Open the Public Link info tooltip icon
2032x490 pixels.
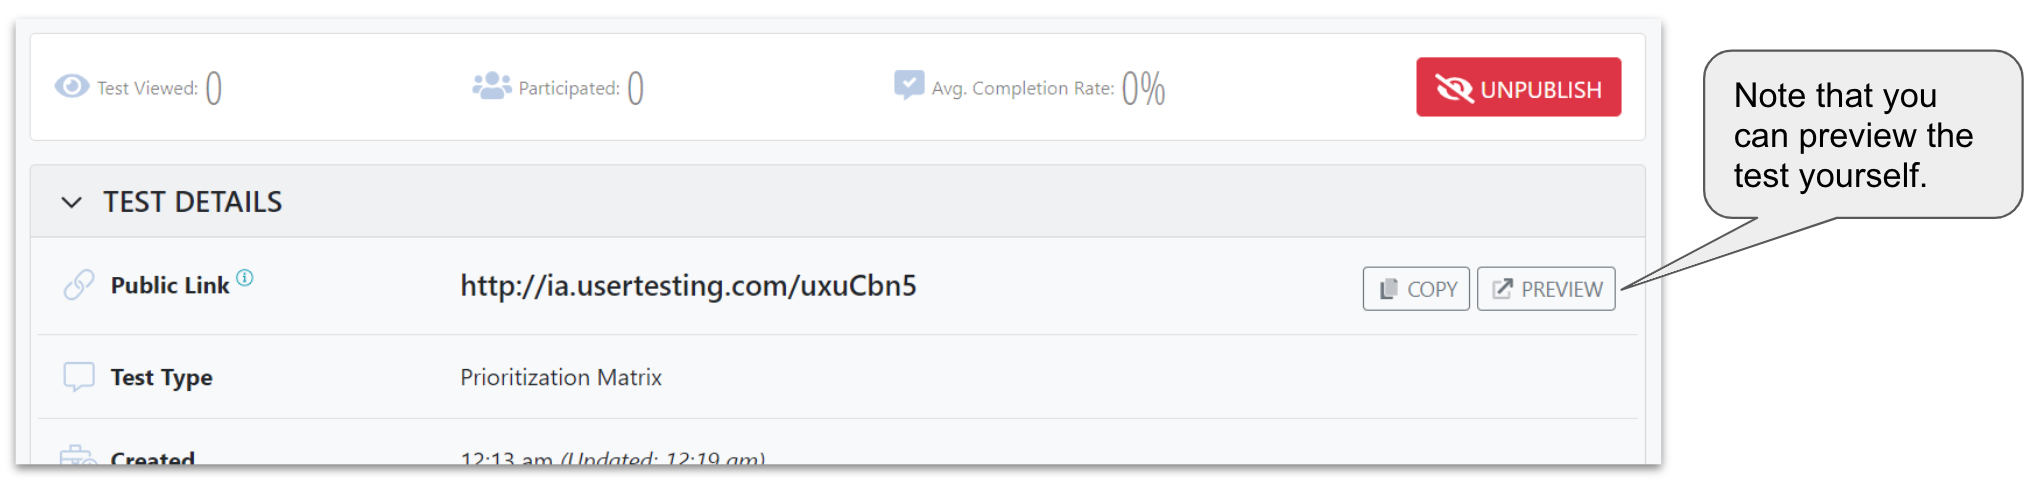click(245, 278)
